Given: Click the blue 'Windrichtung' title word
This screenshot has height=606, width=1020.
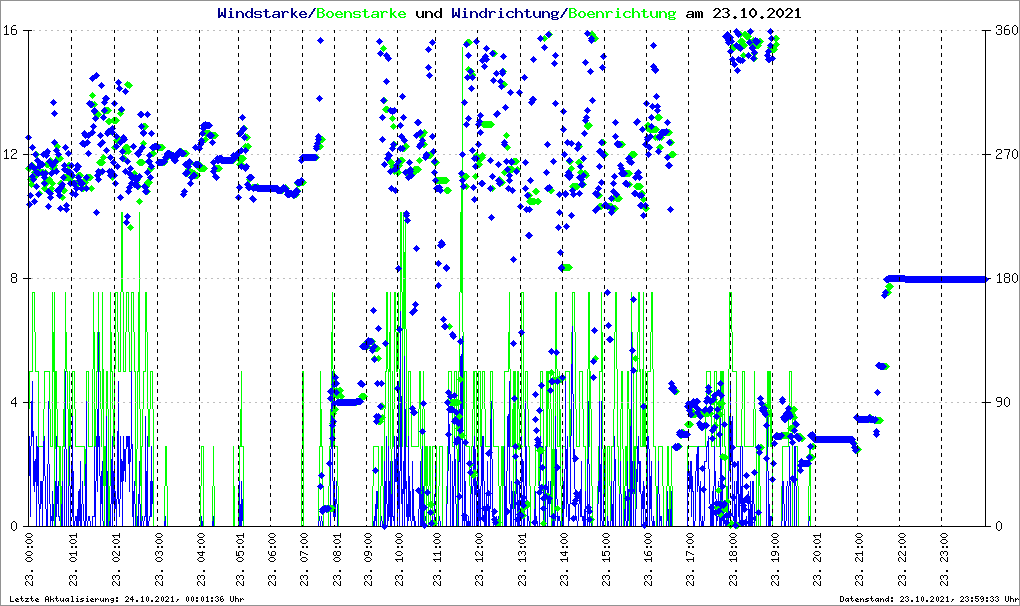Looking at the screenshot, I should (505, 13).
